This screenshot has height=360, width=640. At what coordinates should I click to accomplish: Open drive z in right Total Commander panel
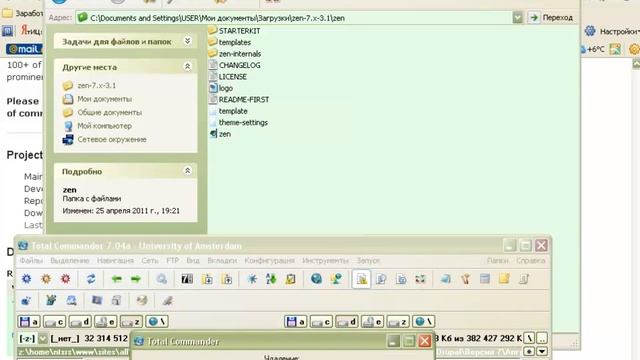pyautogui.click(x=398, y=322)
